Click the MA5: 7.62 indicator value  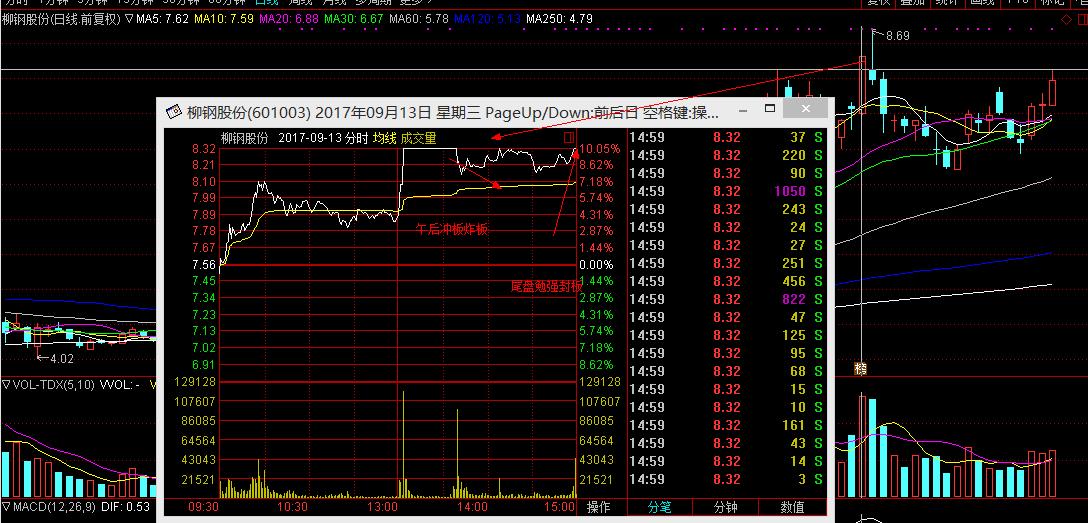[162, 19]
